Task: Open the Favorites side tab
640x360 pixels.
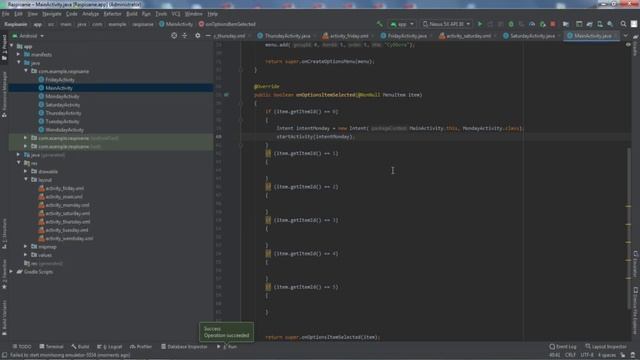Action: [4, 275]
